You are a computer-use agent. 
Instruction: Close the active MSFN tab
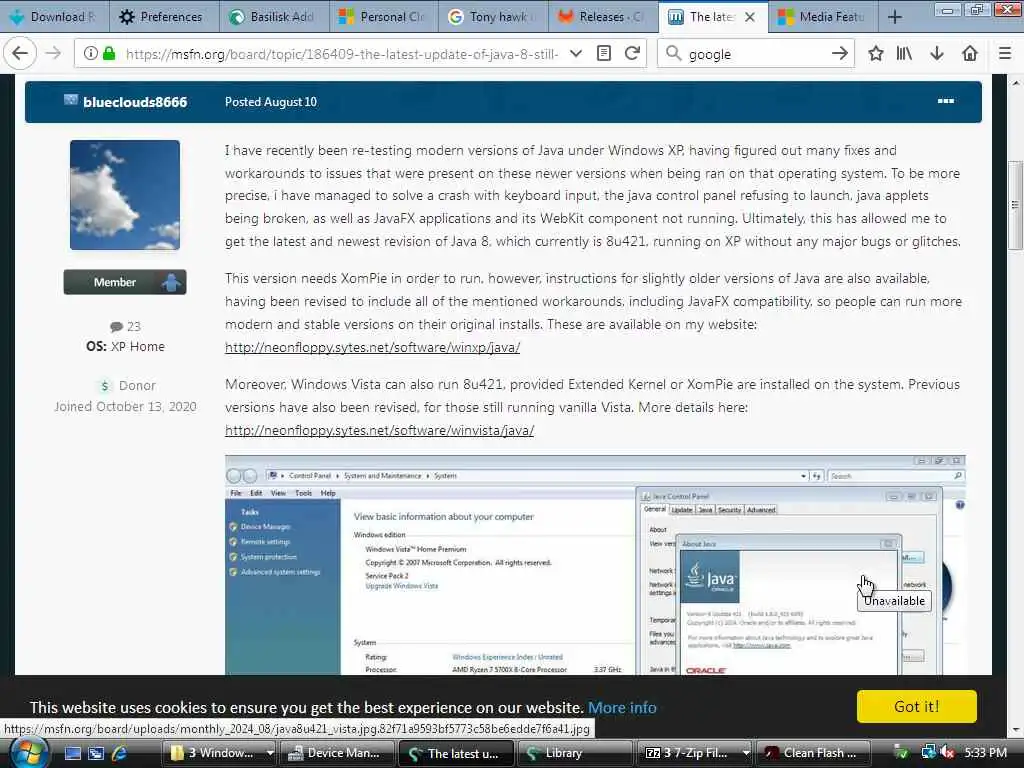(750, 17)
